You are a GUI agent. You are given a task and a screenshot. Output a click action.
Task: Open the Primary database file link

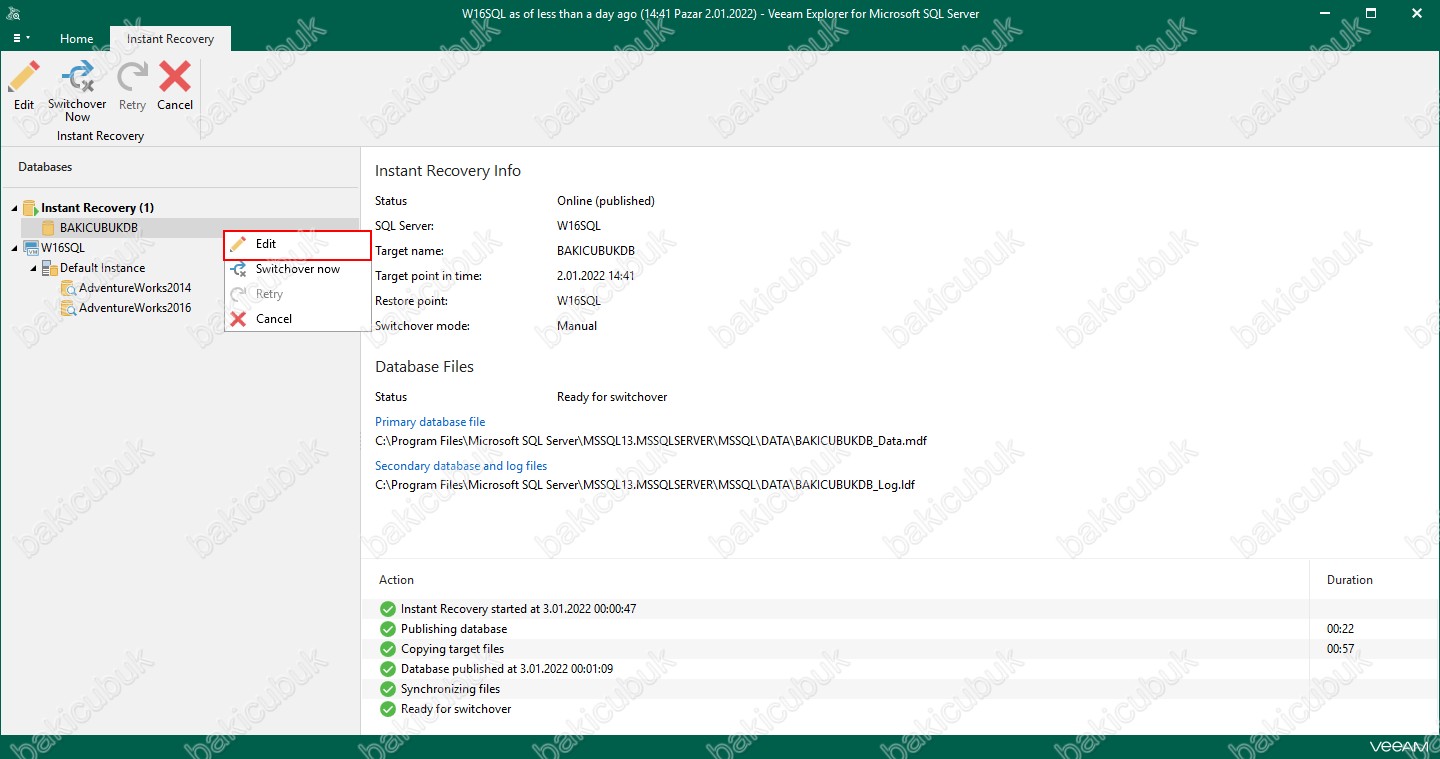[x=430, y=422]
